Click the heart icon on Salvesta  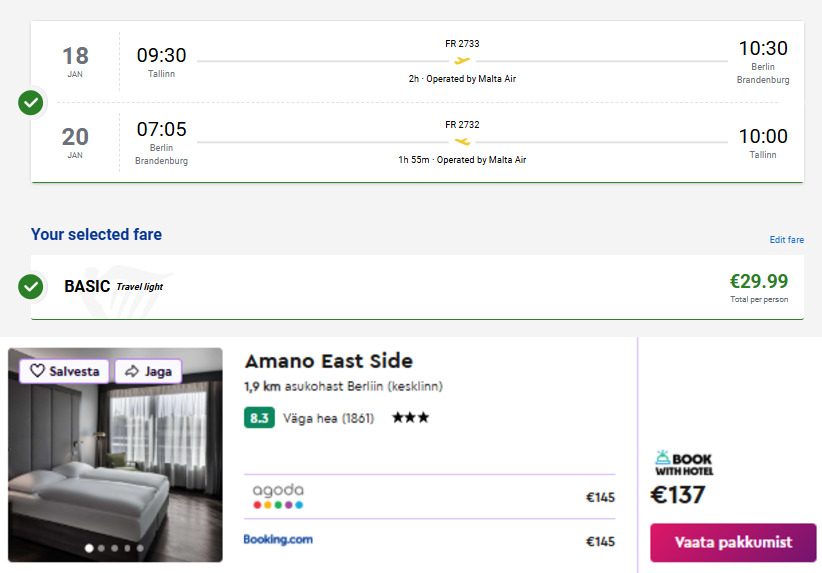point(37,371)
